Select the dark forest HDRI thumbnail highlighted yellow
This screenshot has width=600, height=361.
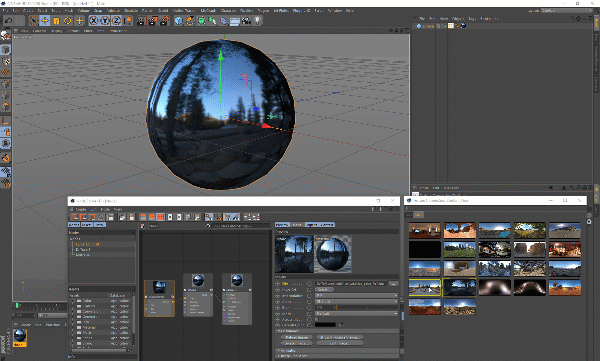(460, 287)
